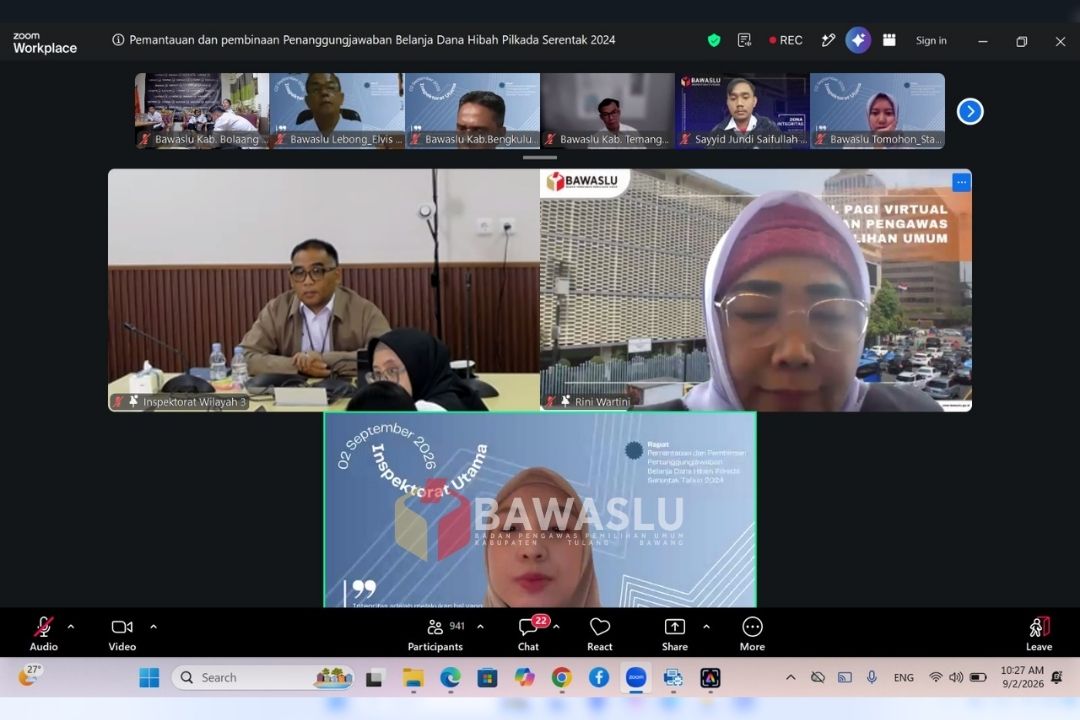Expand the Share options caret

click(706, 627)
